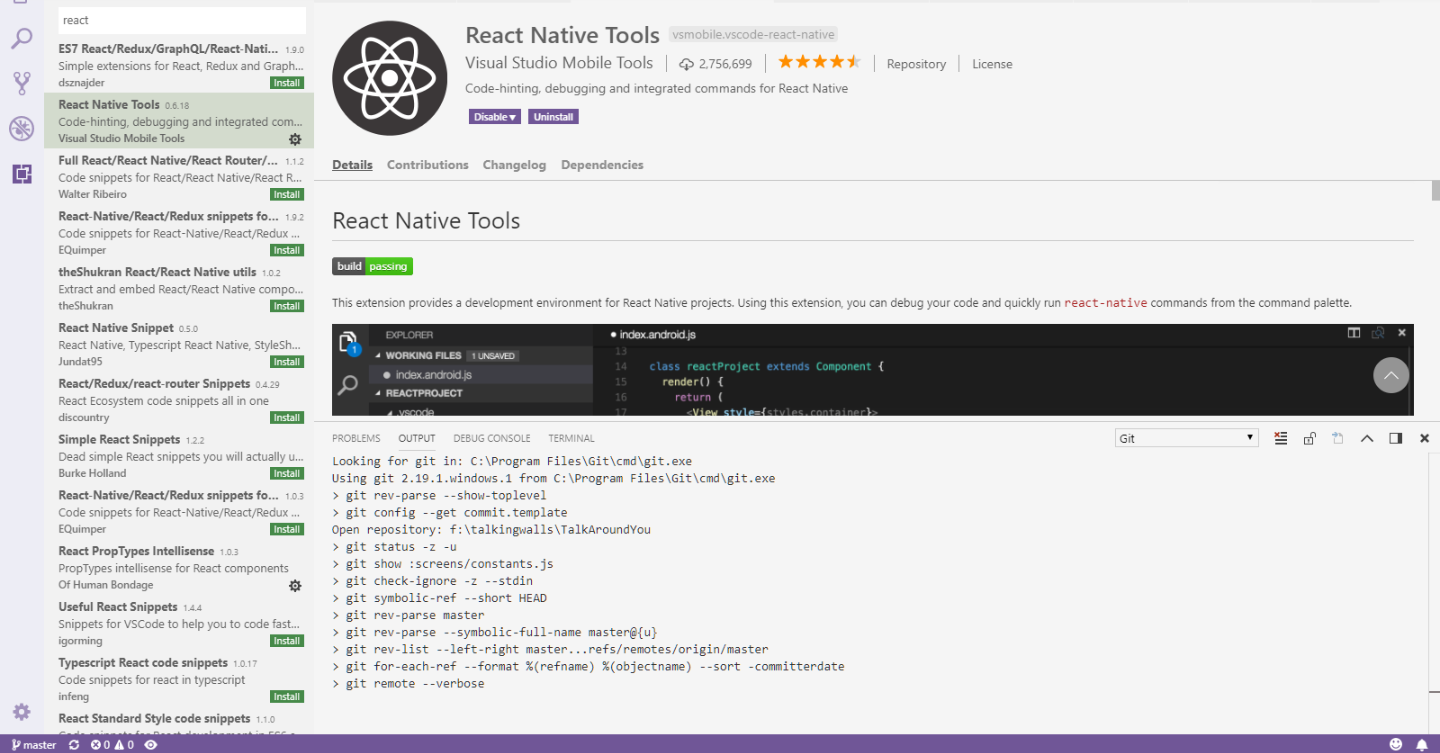Click the React Native Tools atom logo
Viewport: 1440px width, 753px height.
[x=390, y=78]
